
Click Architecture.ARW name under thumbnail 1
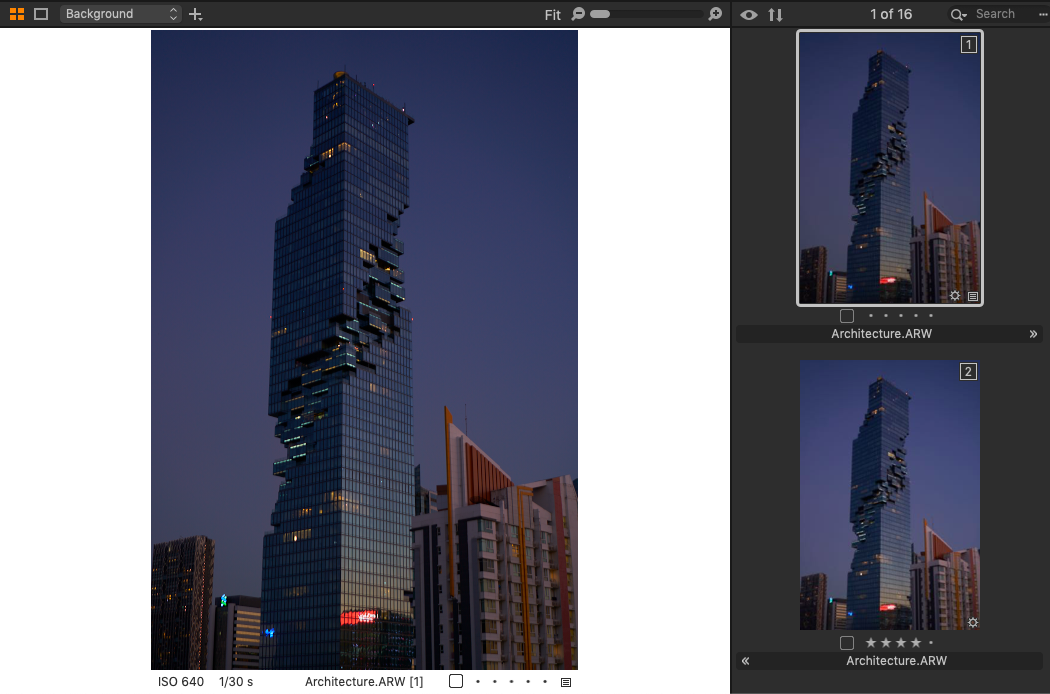coord(881,334)
